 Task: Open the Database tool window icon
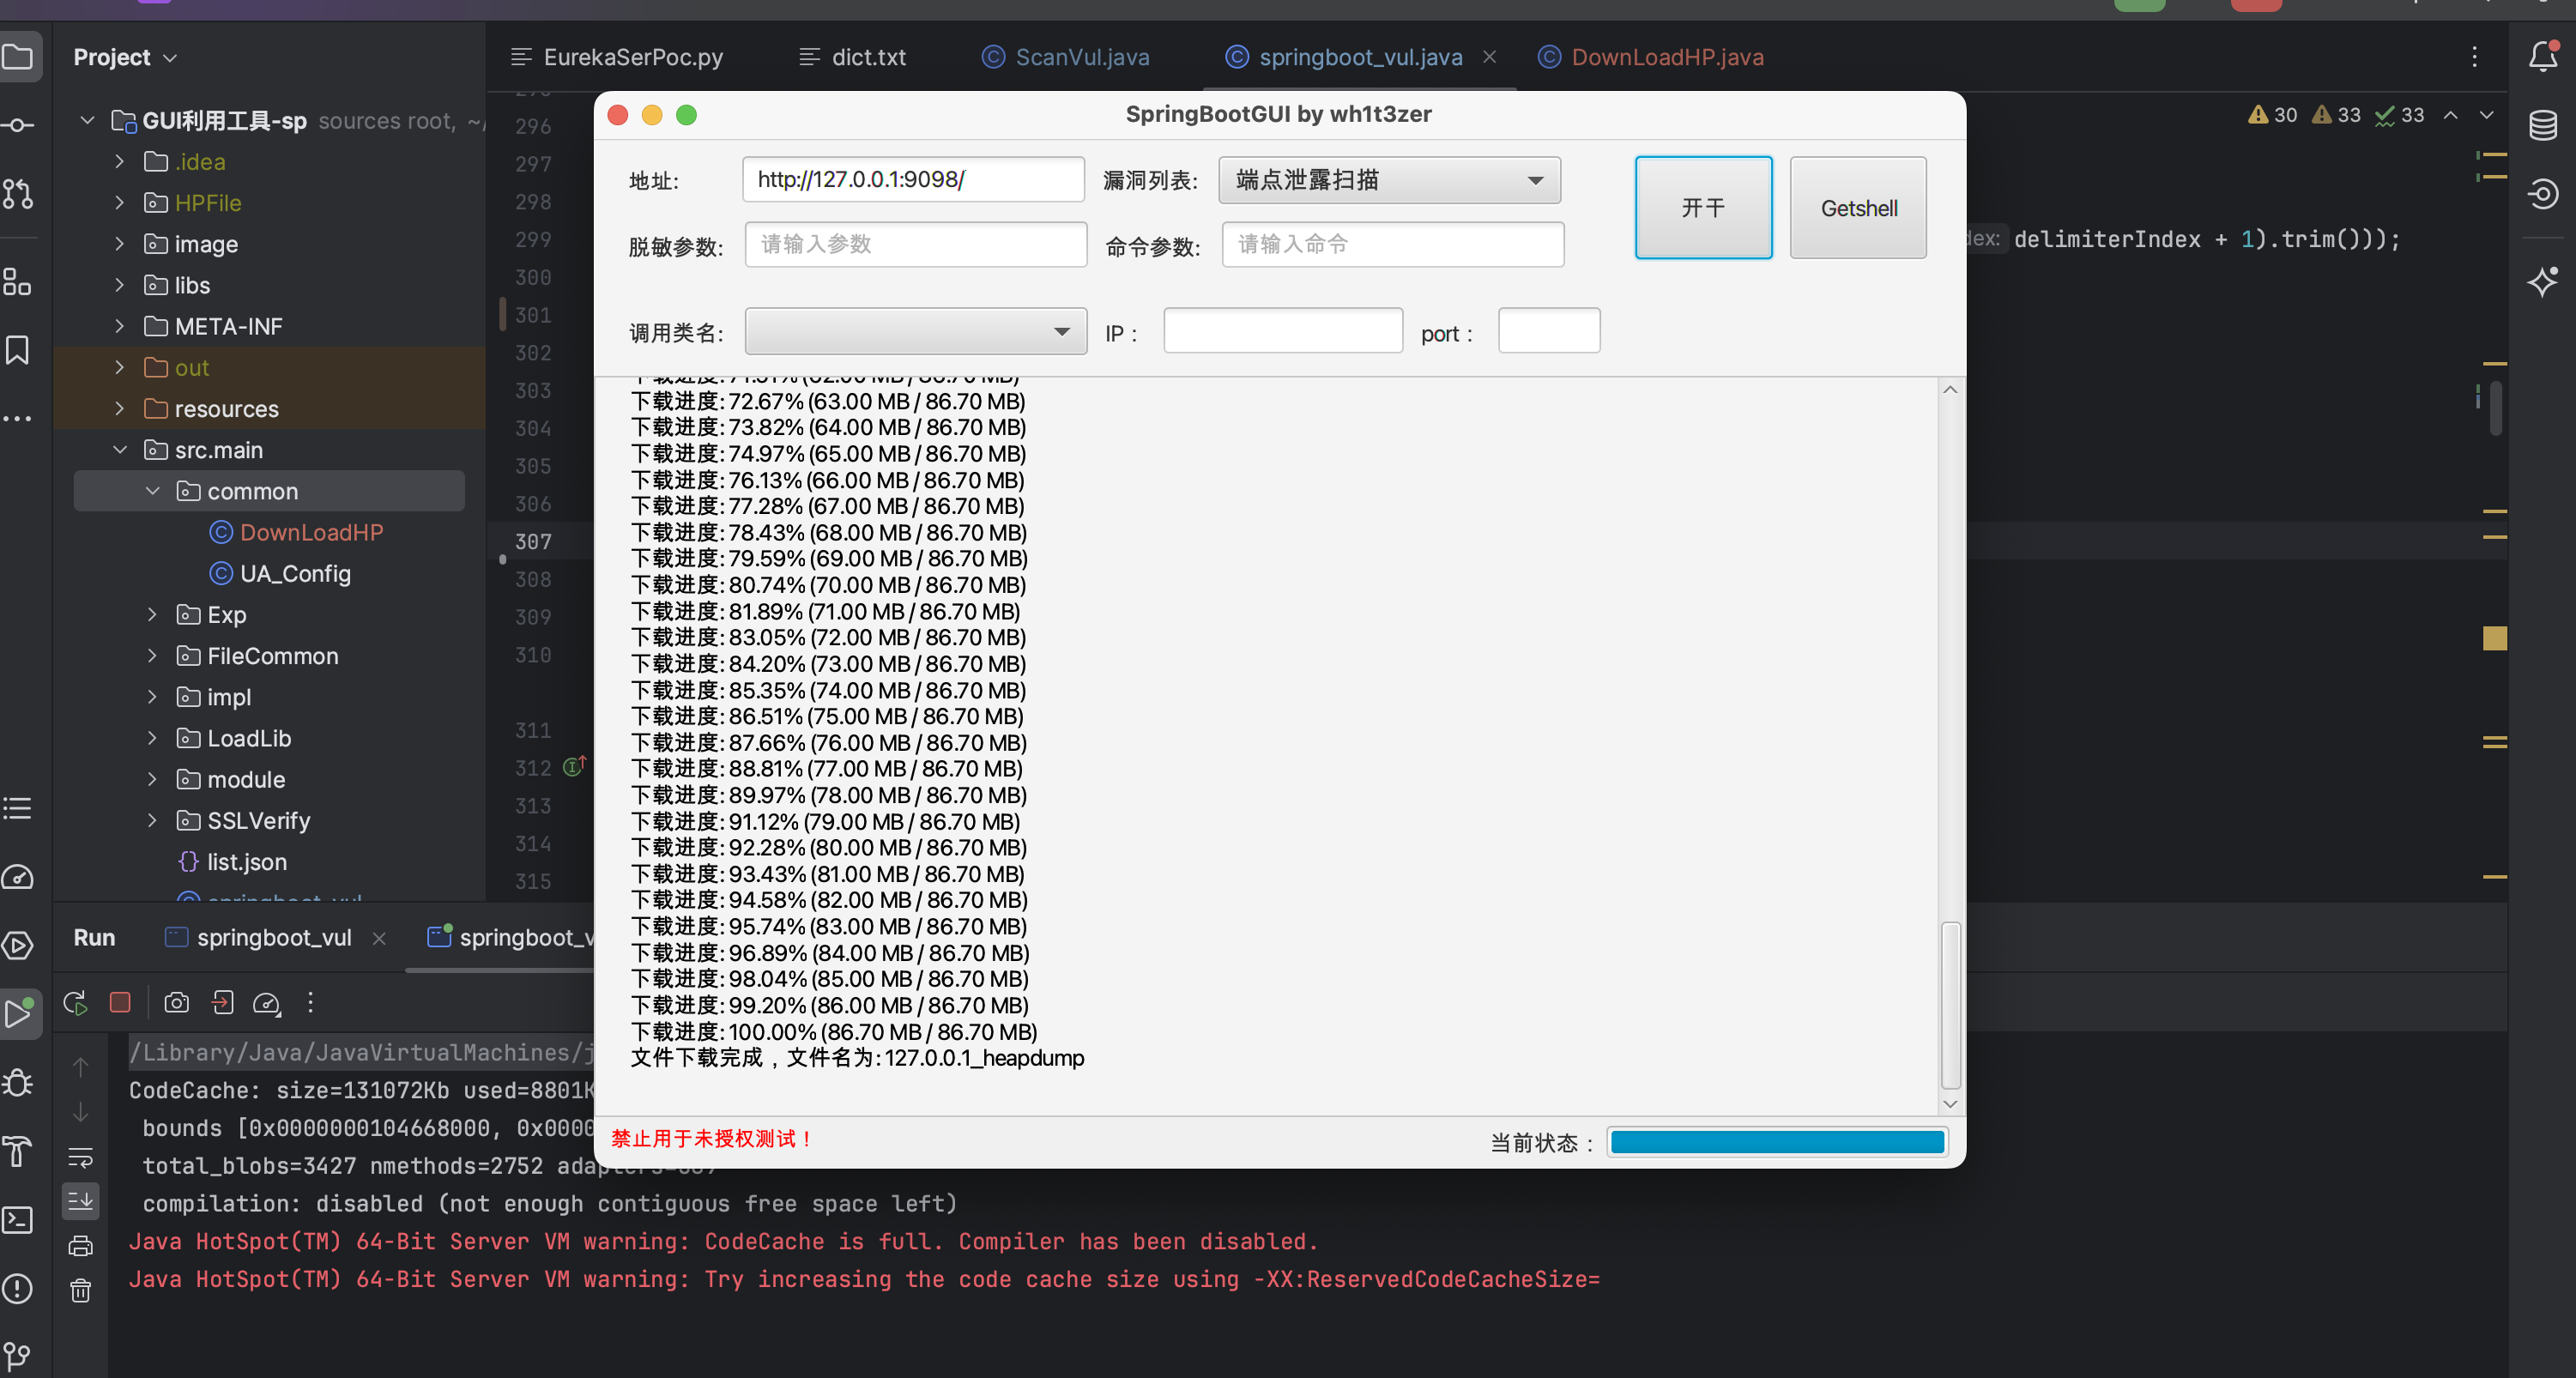[2543, 125]
